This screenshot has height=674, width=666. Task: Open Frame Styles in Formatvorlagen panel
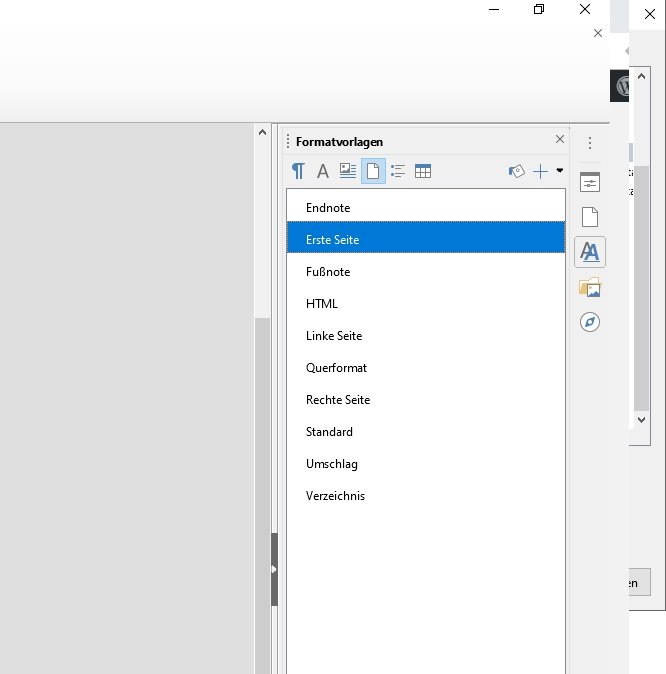click(348, 171)
